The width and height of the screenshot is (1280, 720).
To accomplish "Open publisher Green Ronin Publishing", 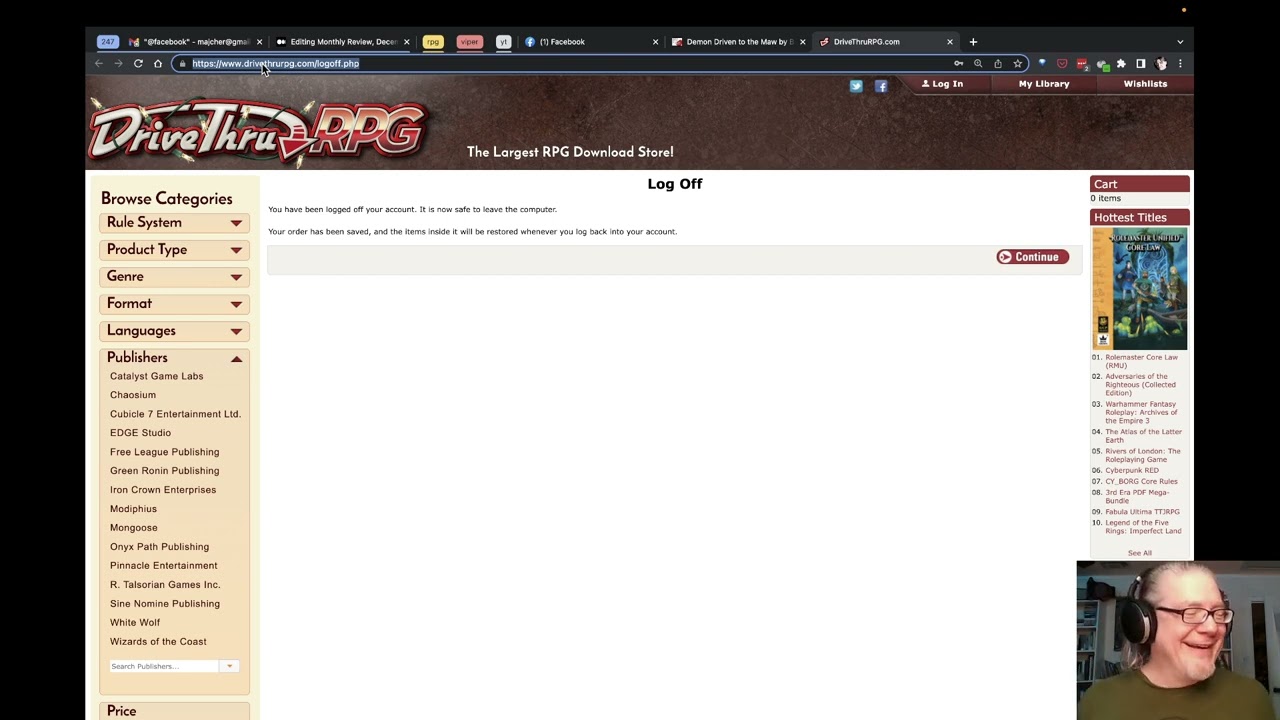I will [164, 471].
